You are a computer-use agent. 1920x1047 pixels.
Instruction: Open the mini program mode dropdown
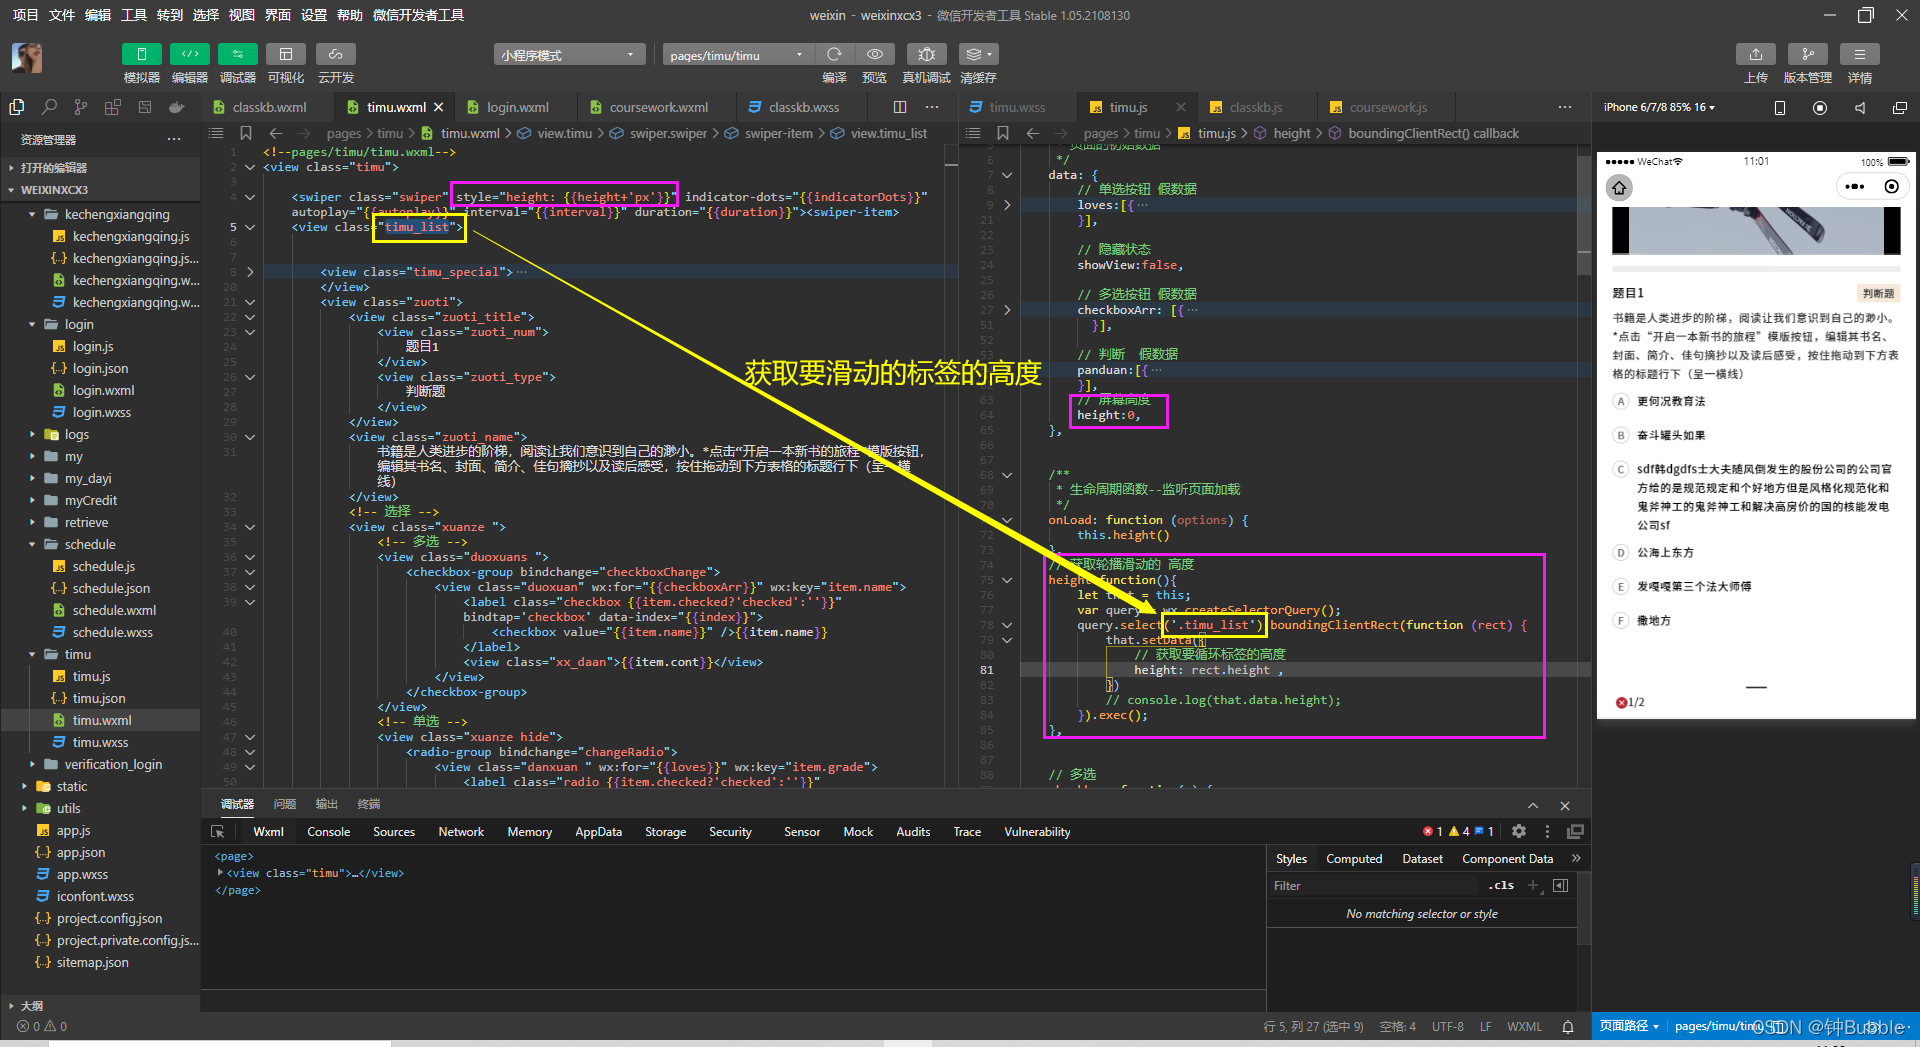[x=569, y=55]
